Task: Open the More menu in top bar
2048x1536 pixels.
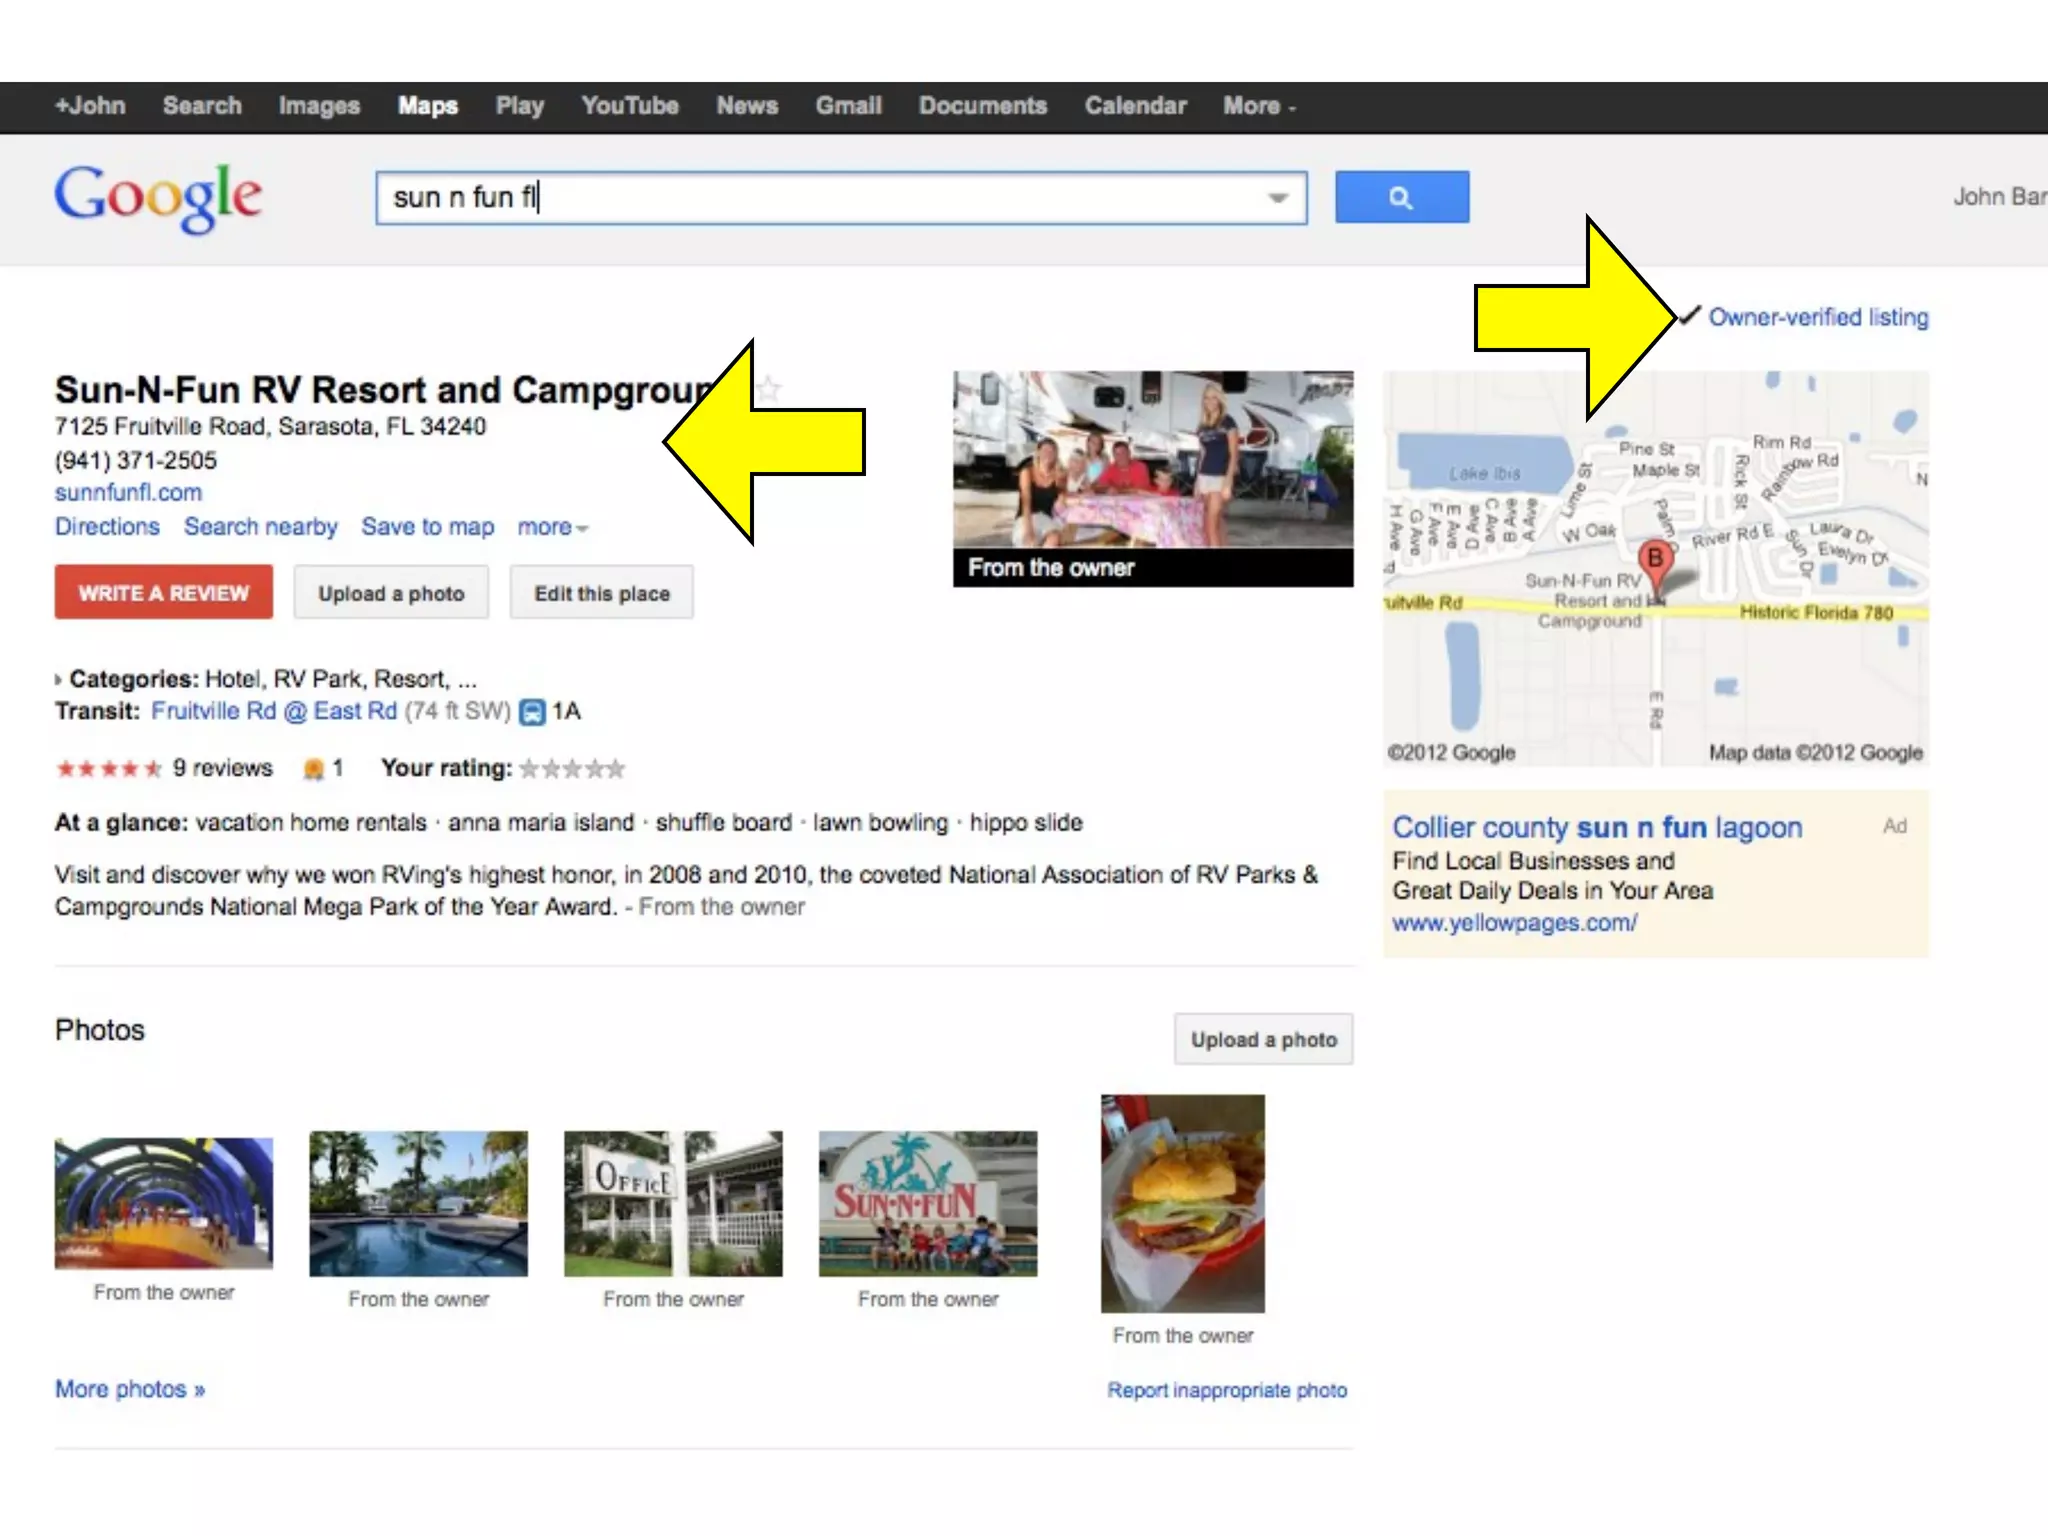Action: (x=1258, y=106)
